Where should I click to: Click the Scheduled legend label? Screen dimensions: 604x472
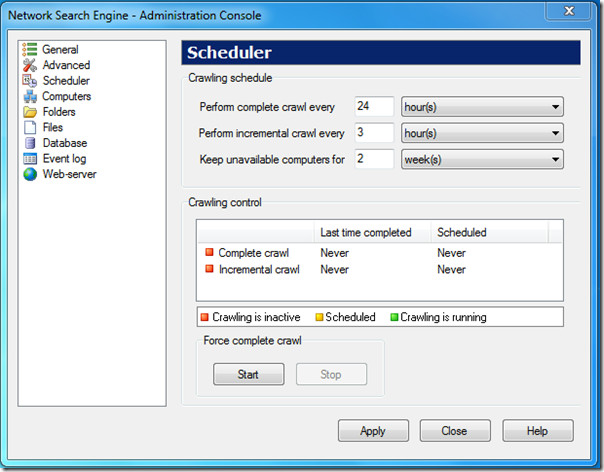(x=350, y=317)
